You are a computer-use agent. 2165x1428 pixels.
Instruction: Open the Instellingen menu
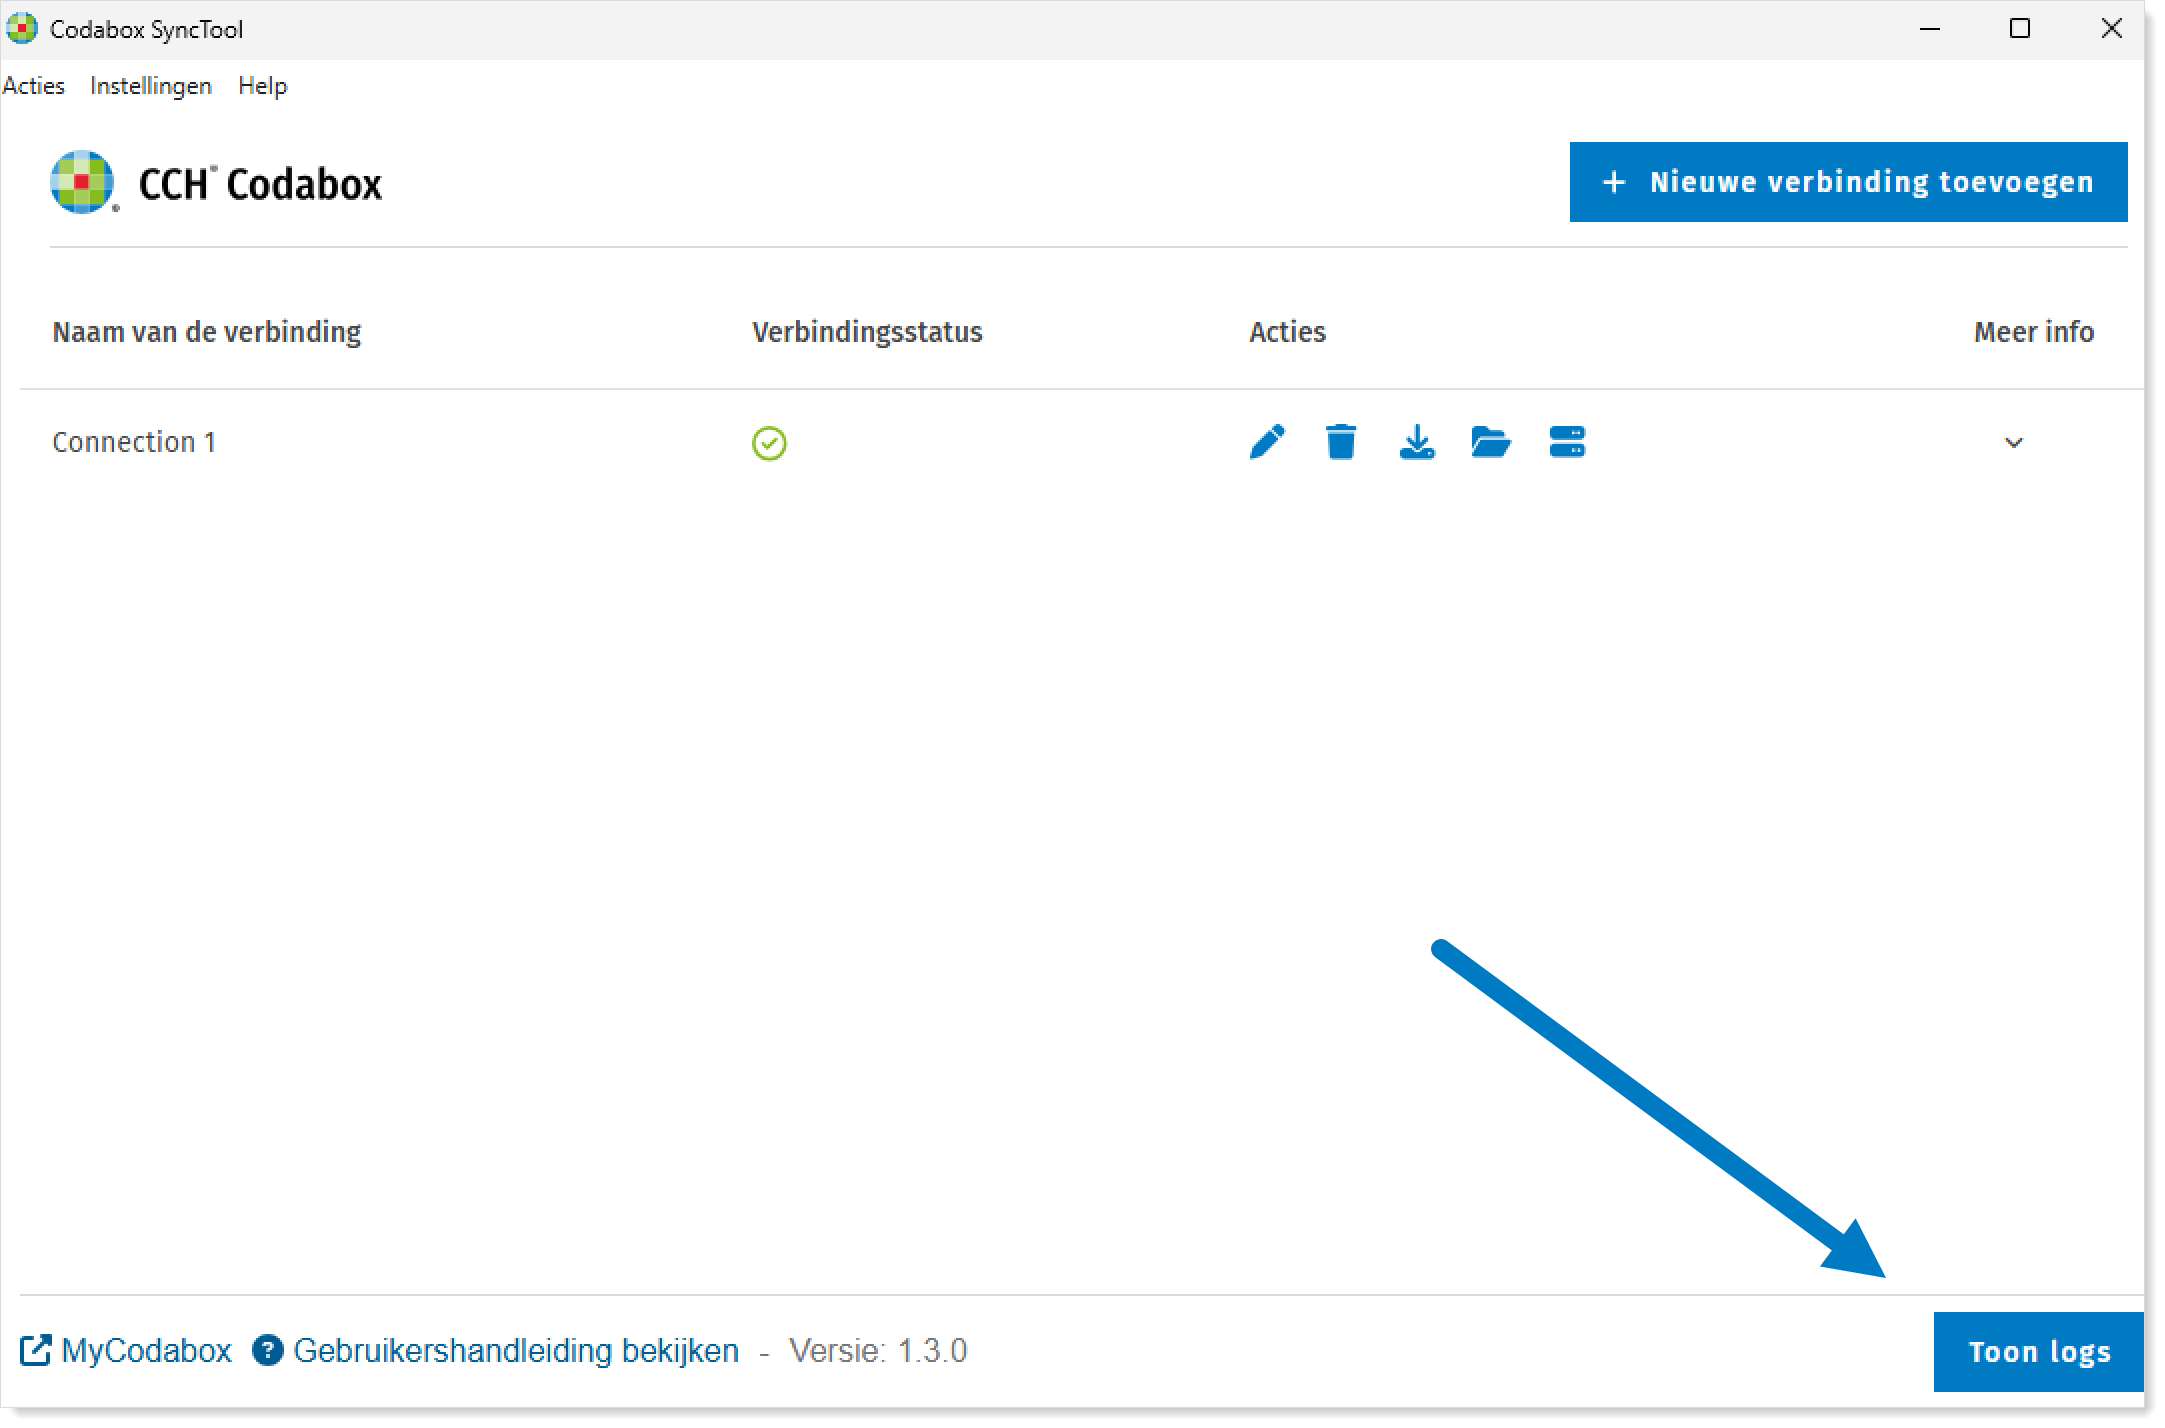pyautogui.click(x=151, y=86)
